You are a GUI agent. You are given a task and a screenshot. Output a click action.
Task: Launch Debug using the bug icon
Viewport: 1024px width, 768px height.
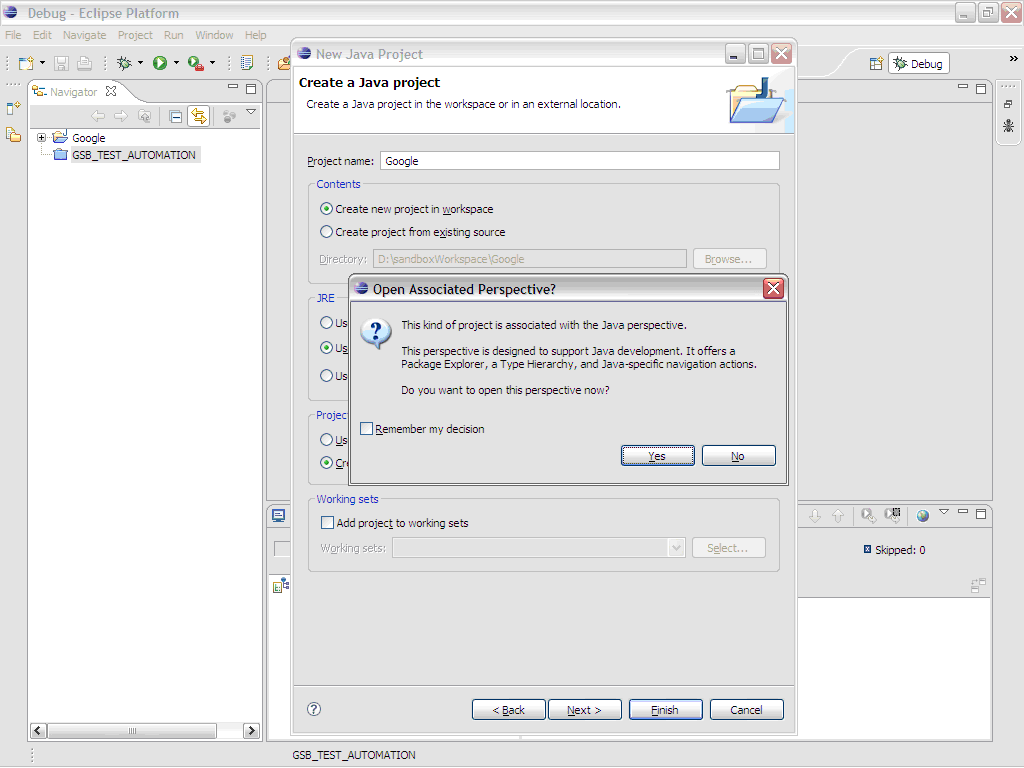[123, 63]
